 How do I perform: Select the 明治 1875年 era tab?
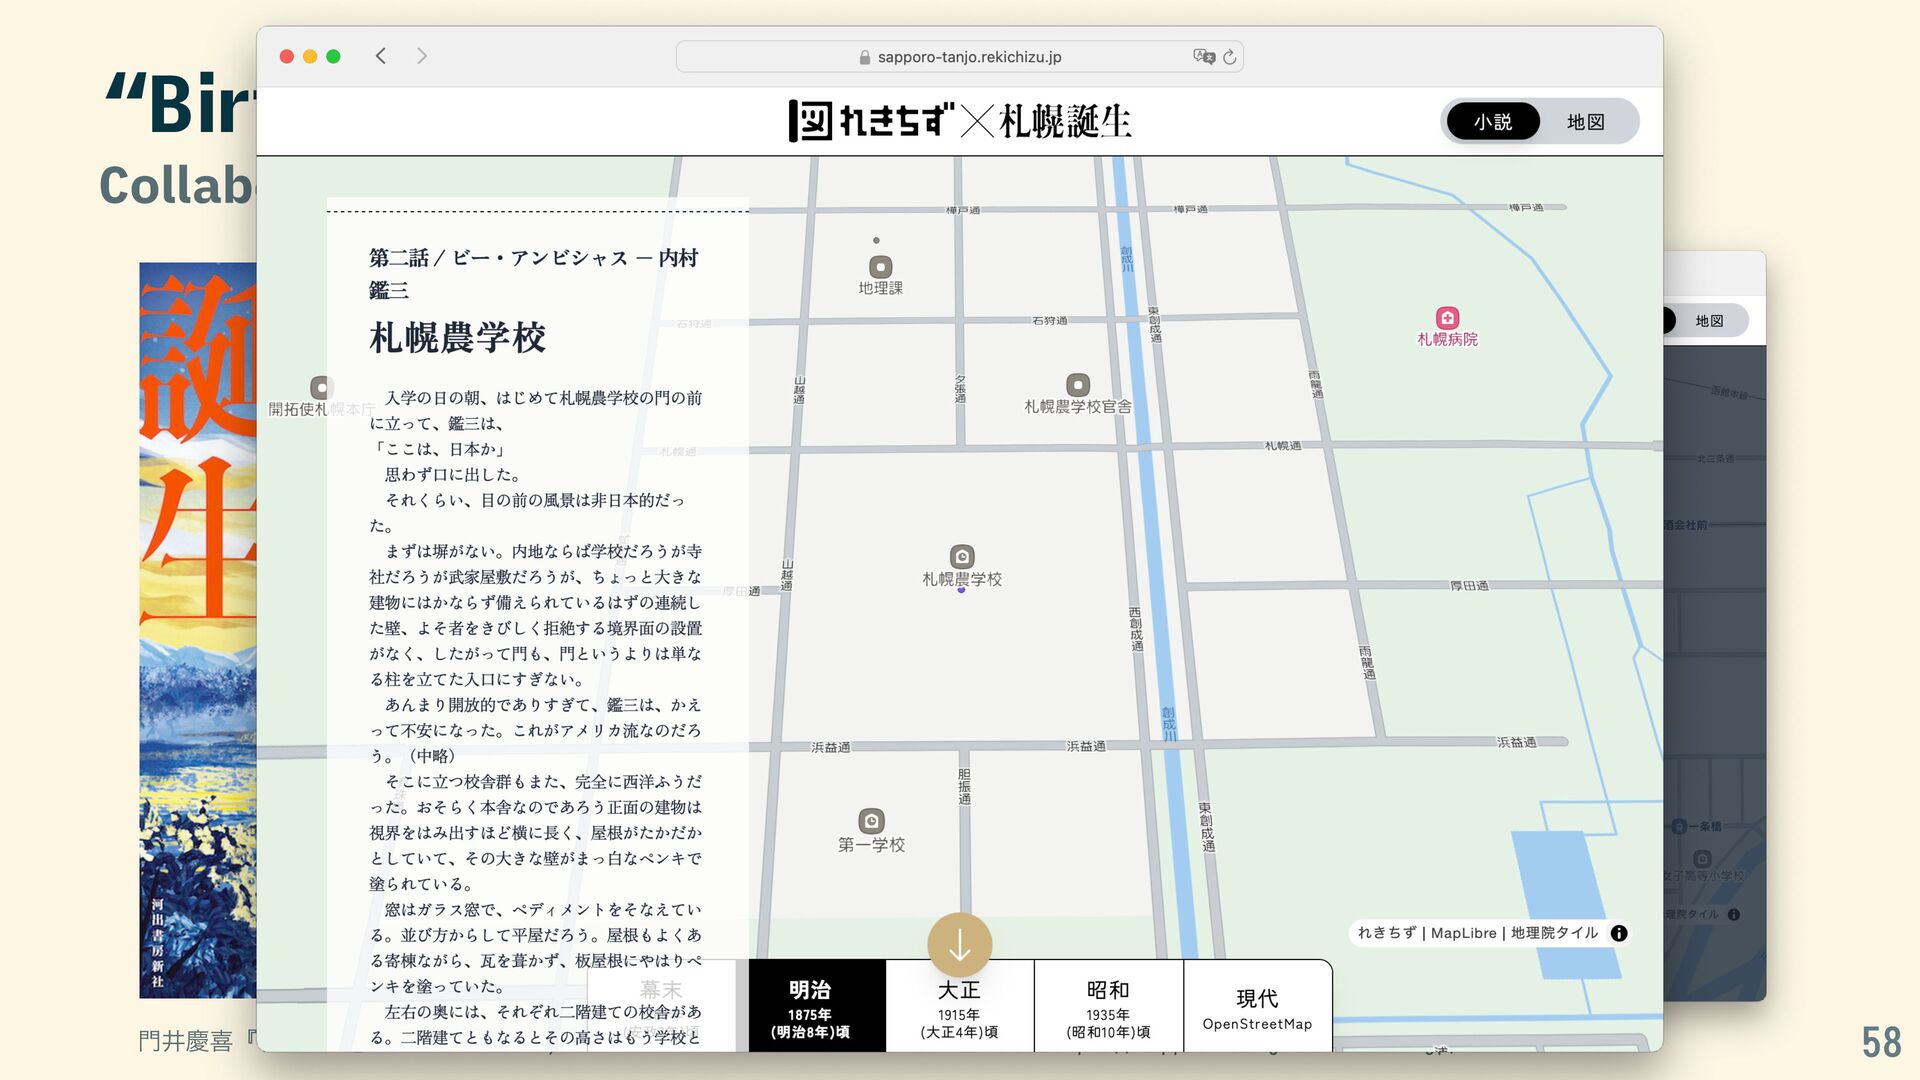pos(817,1008)
